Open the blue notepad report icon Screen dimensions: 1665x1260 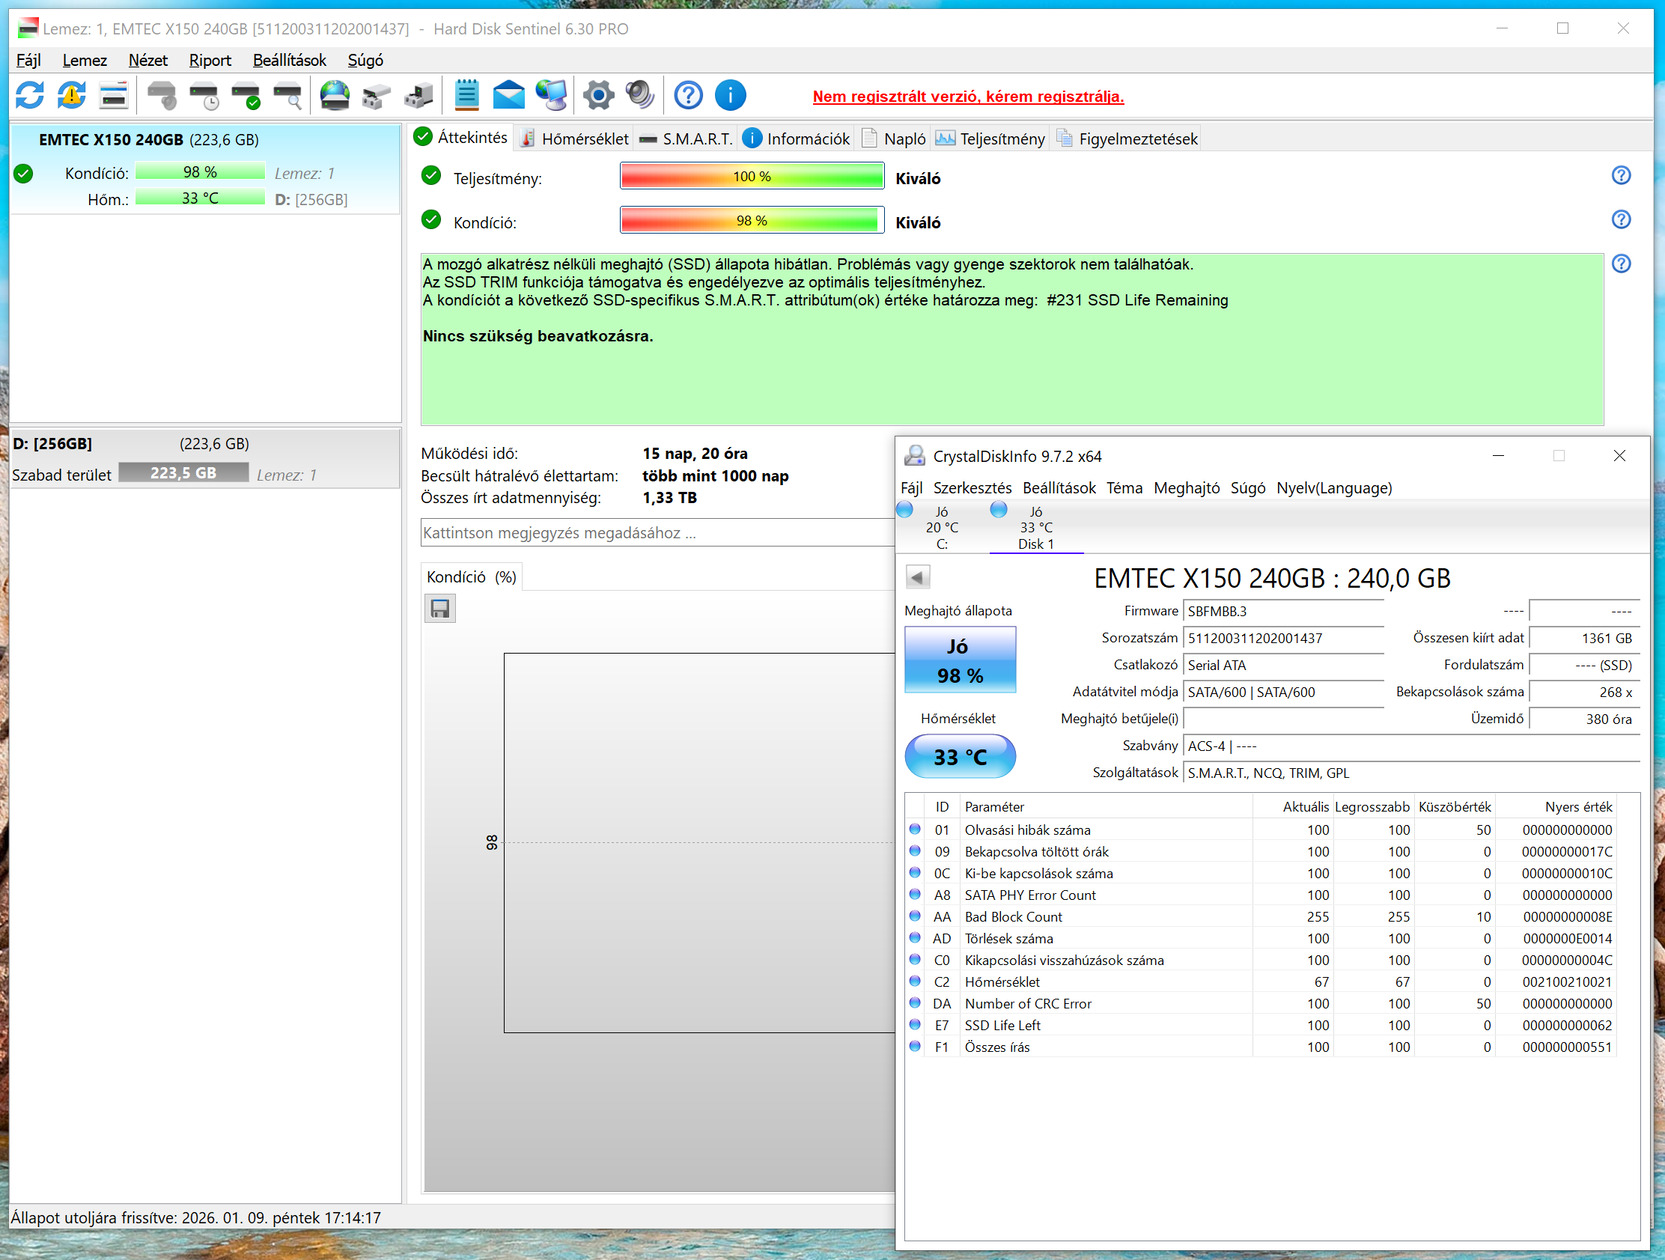pyautogui.click(x=466, y=96)
